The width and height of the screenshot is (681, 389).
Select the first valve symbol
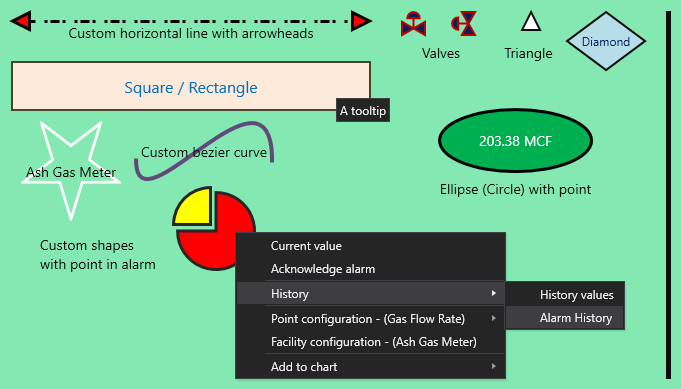pyautogui.click(x=413, y=24)
